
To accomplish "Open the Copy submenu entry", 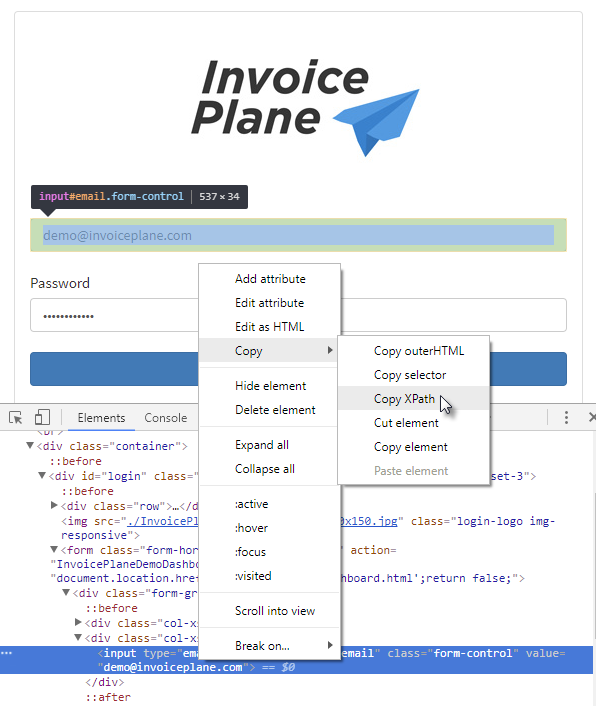I will pos(269,350).
